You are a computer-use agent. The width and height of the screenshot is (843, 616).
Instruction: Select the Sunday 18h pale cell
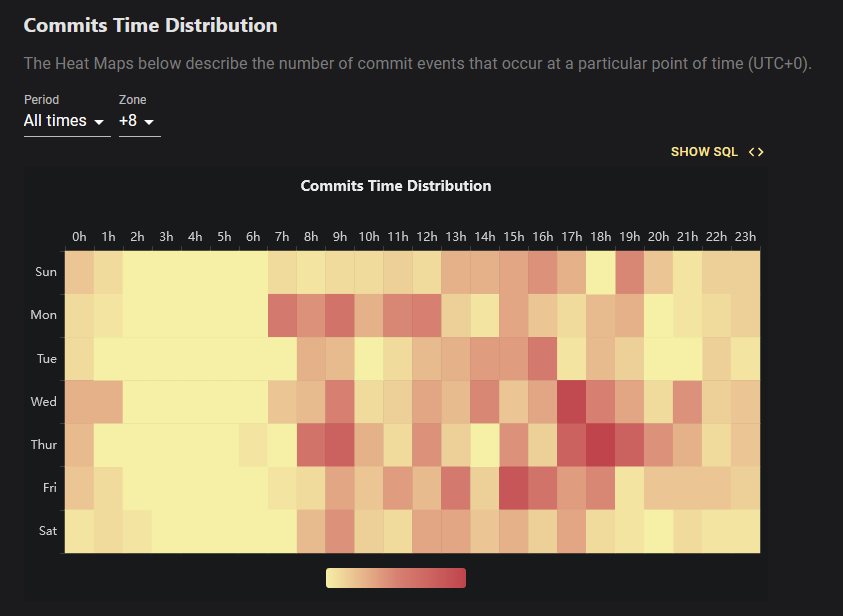point(601,273)
